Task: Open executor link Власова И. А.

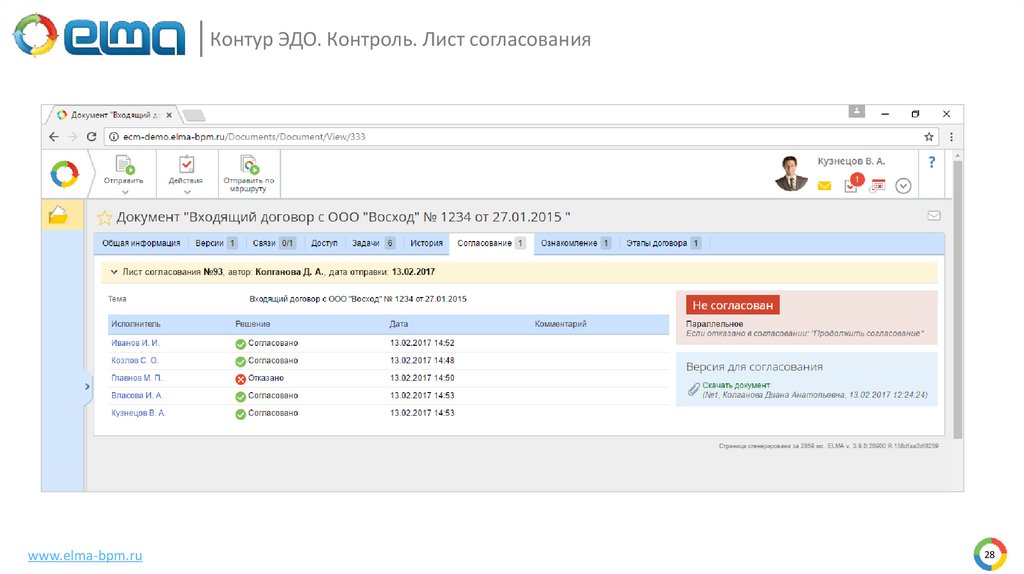Action: point(136,395)
